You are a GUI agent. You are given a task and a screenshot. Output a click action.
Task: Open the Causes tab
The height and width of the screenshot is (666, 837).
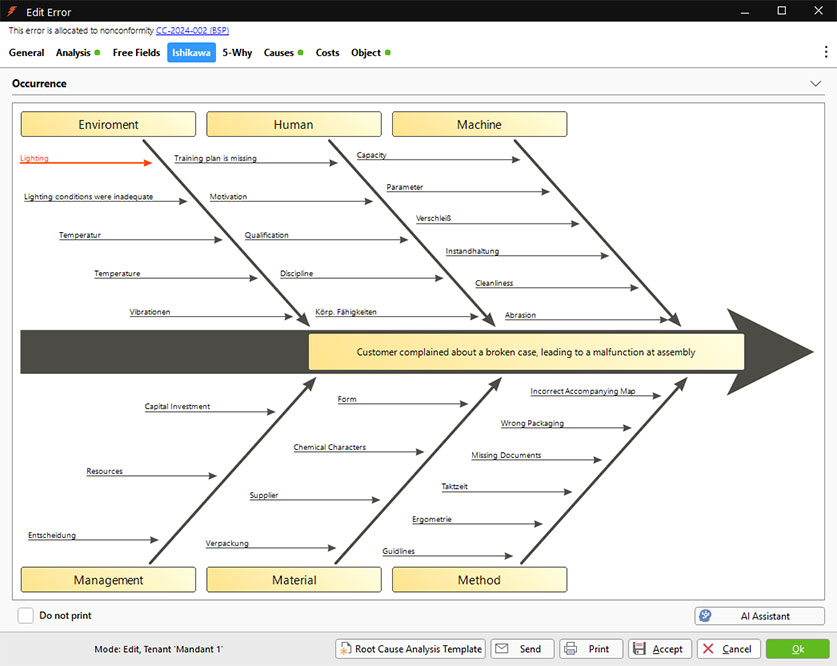(x=278, y=53)
